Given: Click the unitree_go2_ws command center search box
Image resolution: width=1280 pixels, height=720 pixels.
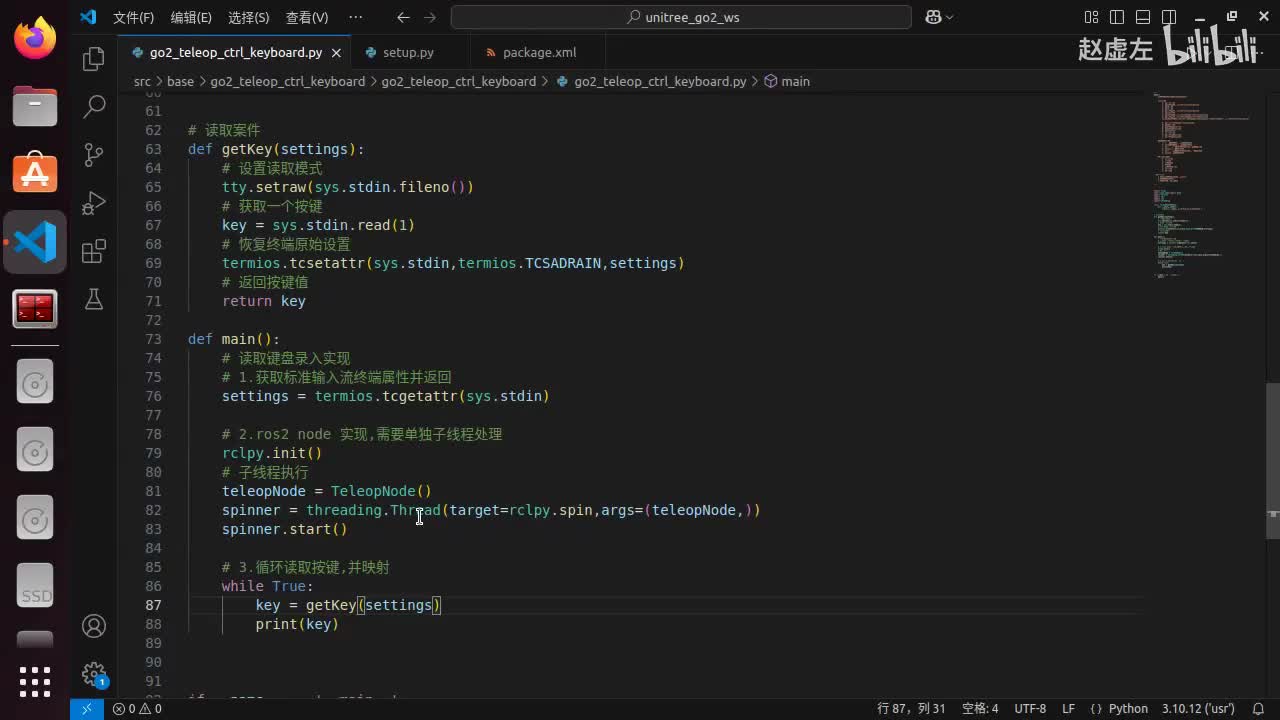Looking at the screenshot, I should 681,17.
